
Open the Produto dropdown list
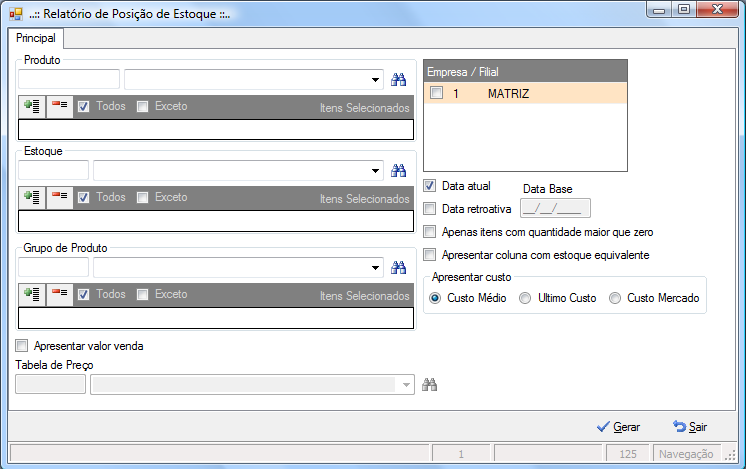point(375,79)
